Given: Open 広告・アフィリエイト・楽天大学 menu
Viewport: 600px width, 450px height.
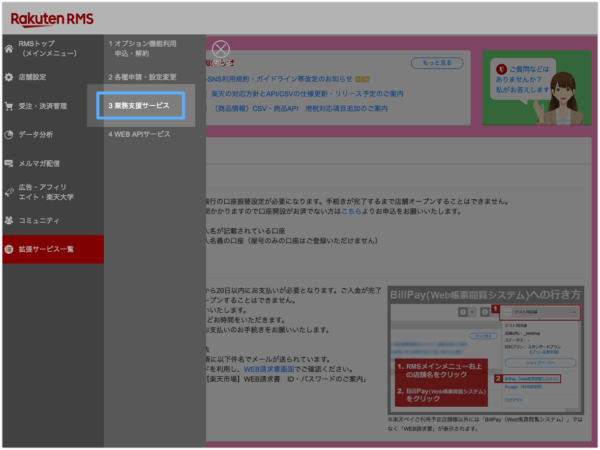Looking at the screenshot, I should [53, 192].
